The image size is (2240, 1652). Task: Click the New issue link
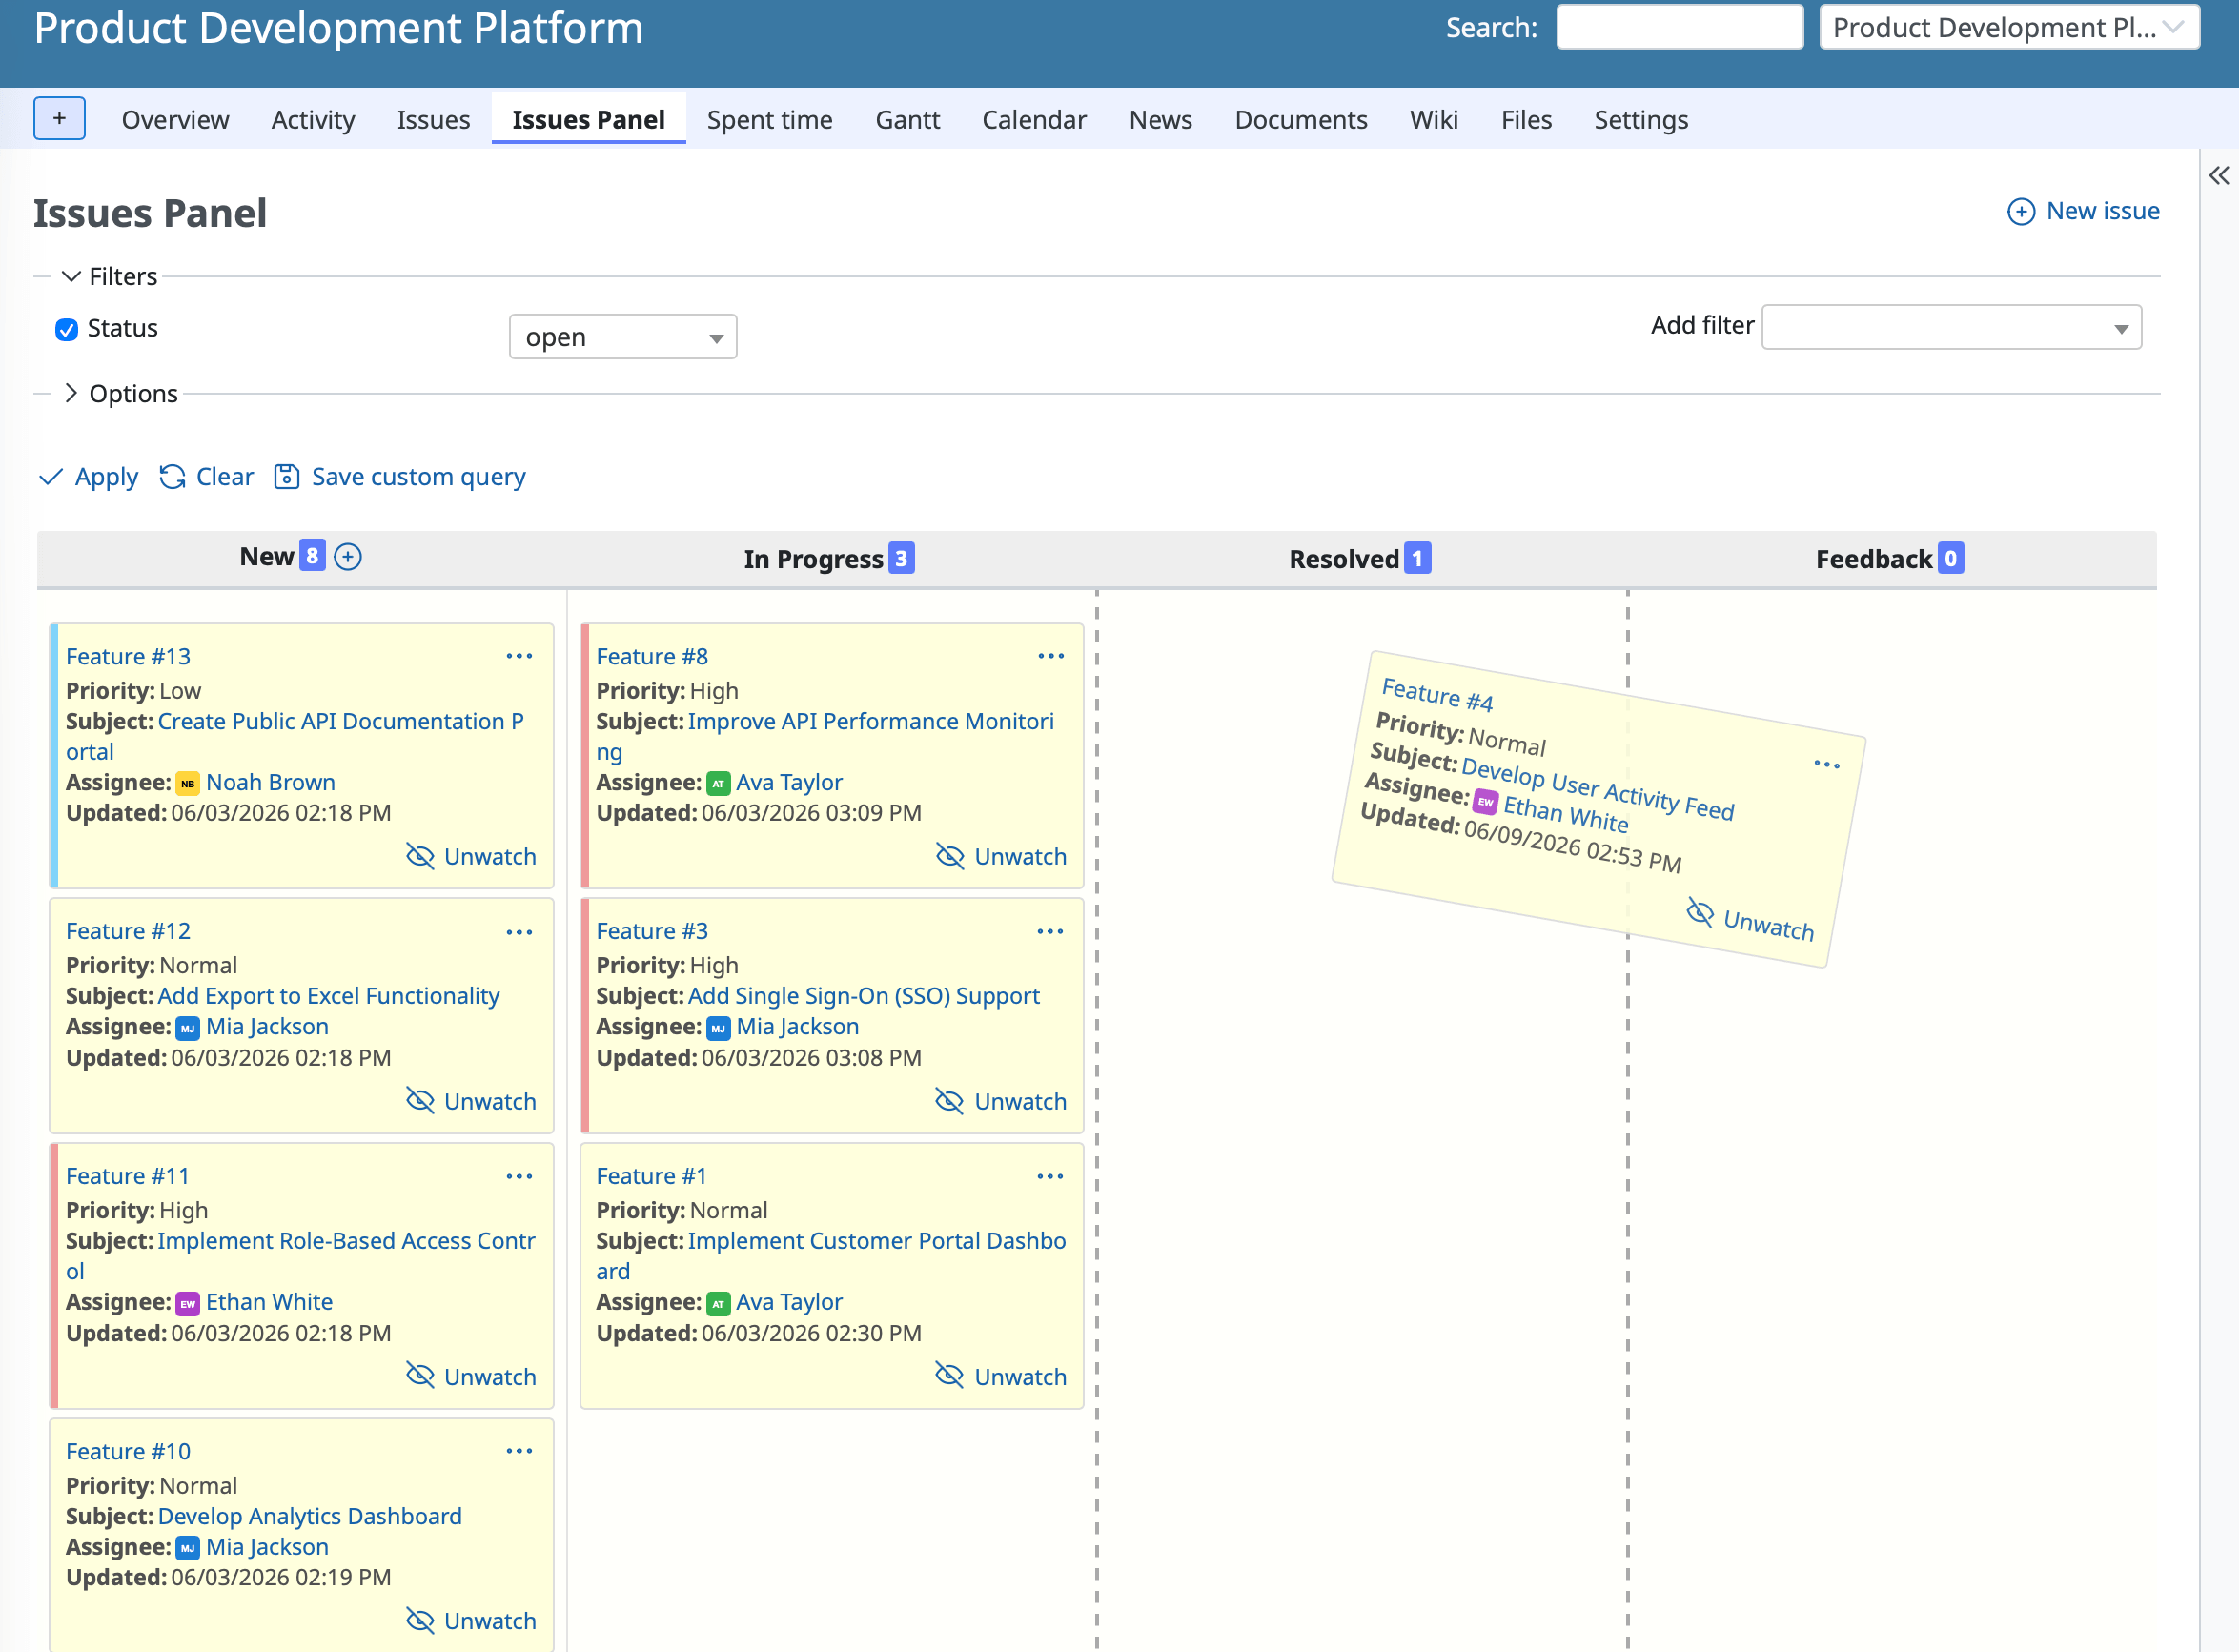[2084, 211]
